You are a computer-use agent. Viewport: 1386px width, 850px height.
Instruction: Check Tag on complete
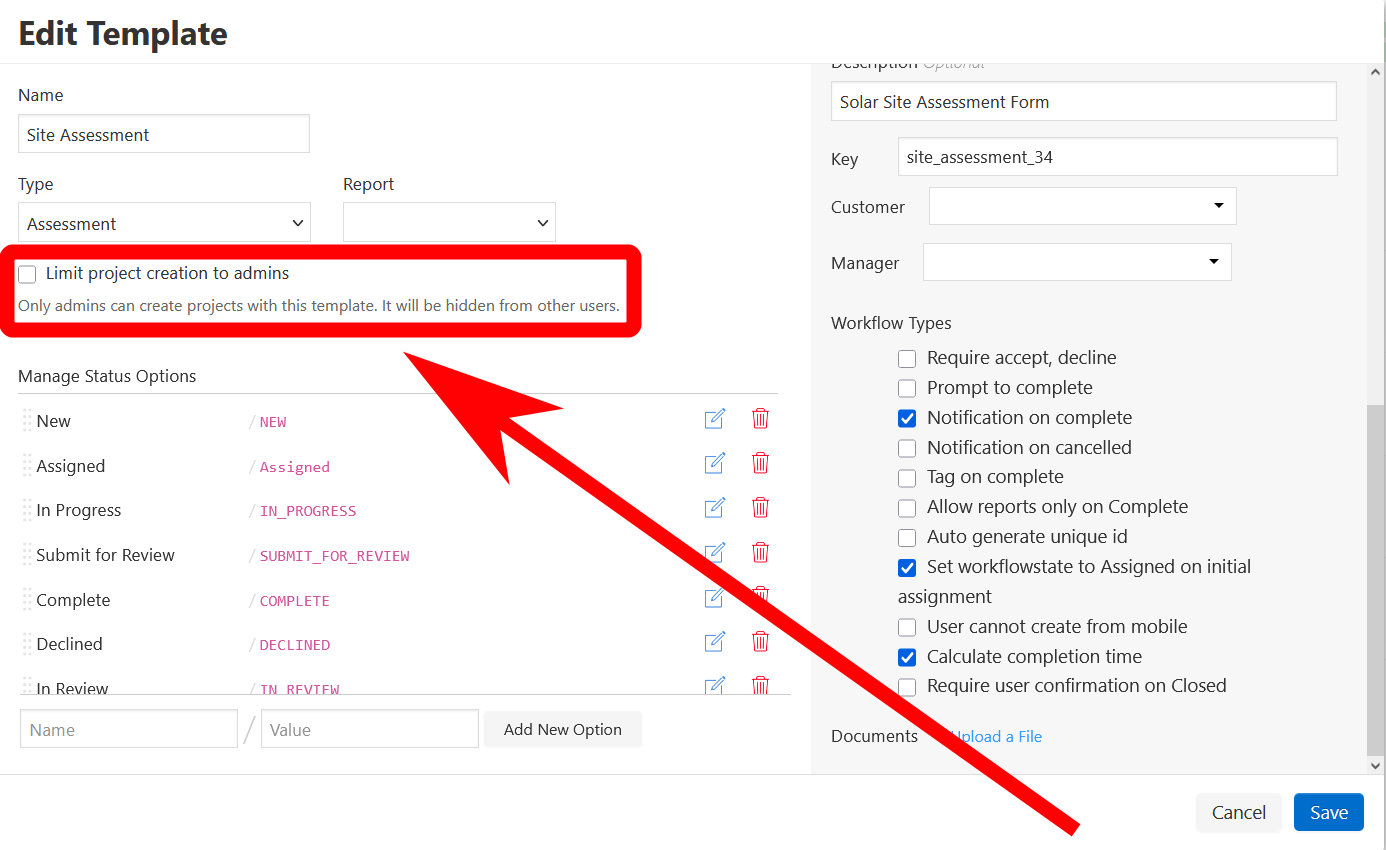click(x=907, y=478)
